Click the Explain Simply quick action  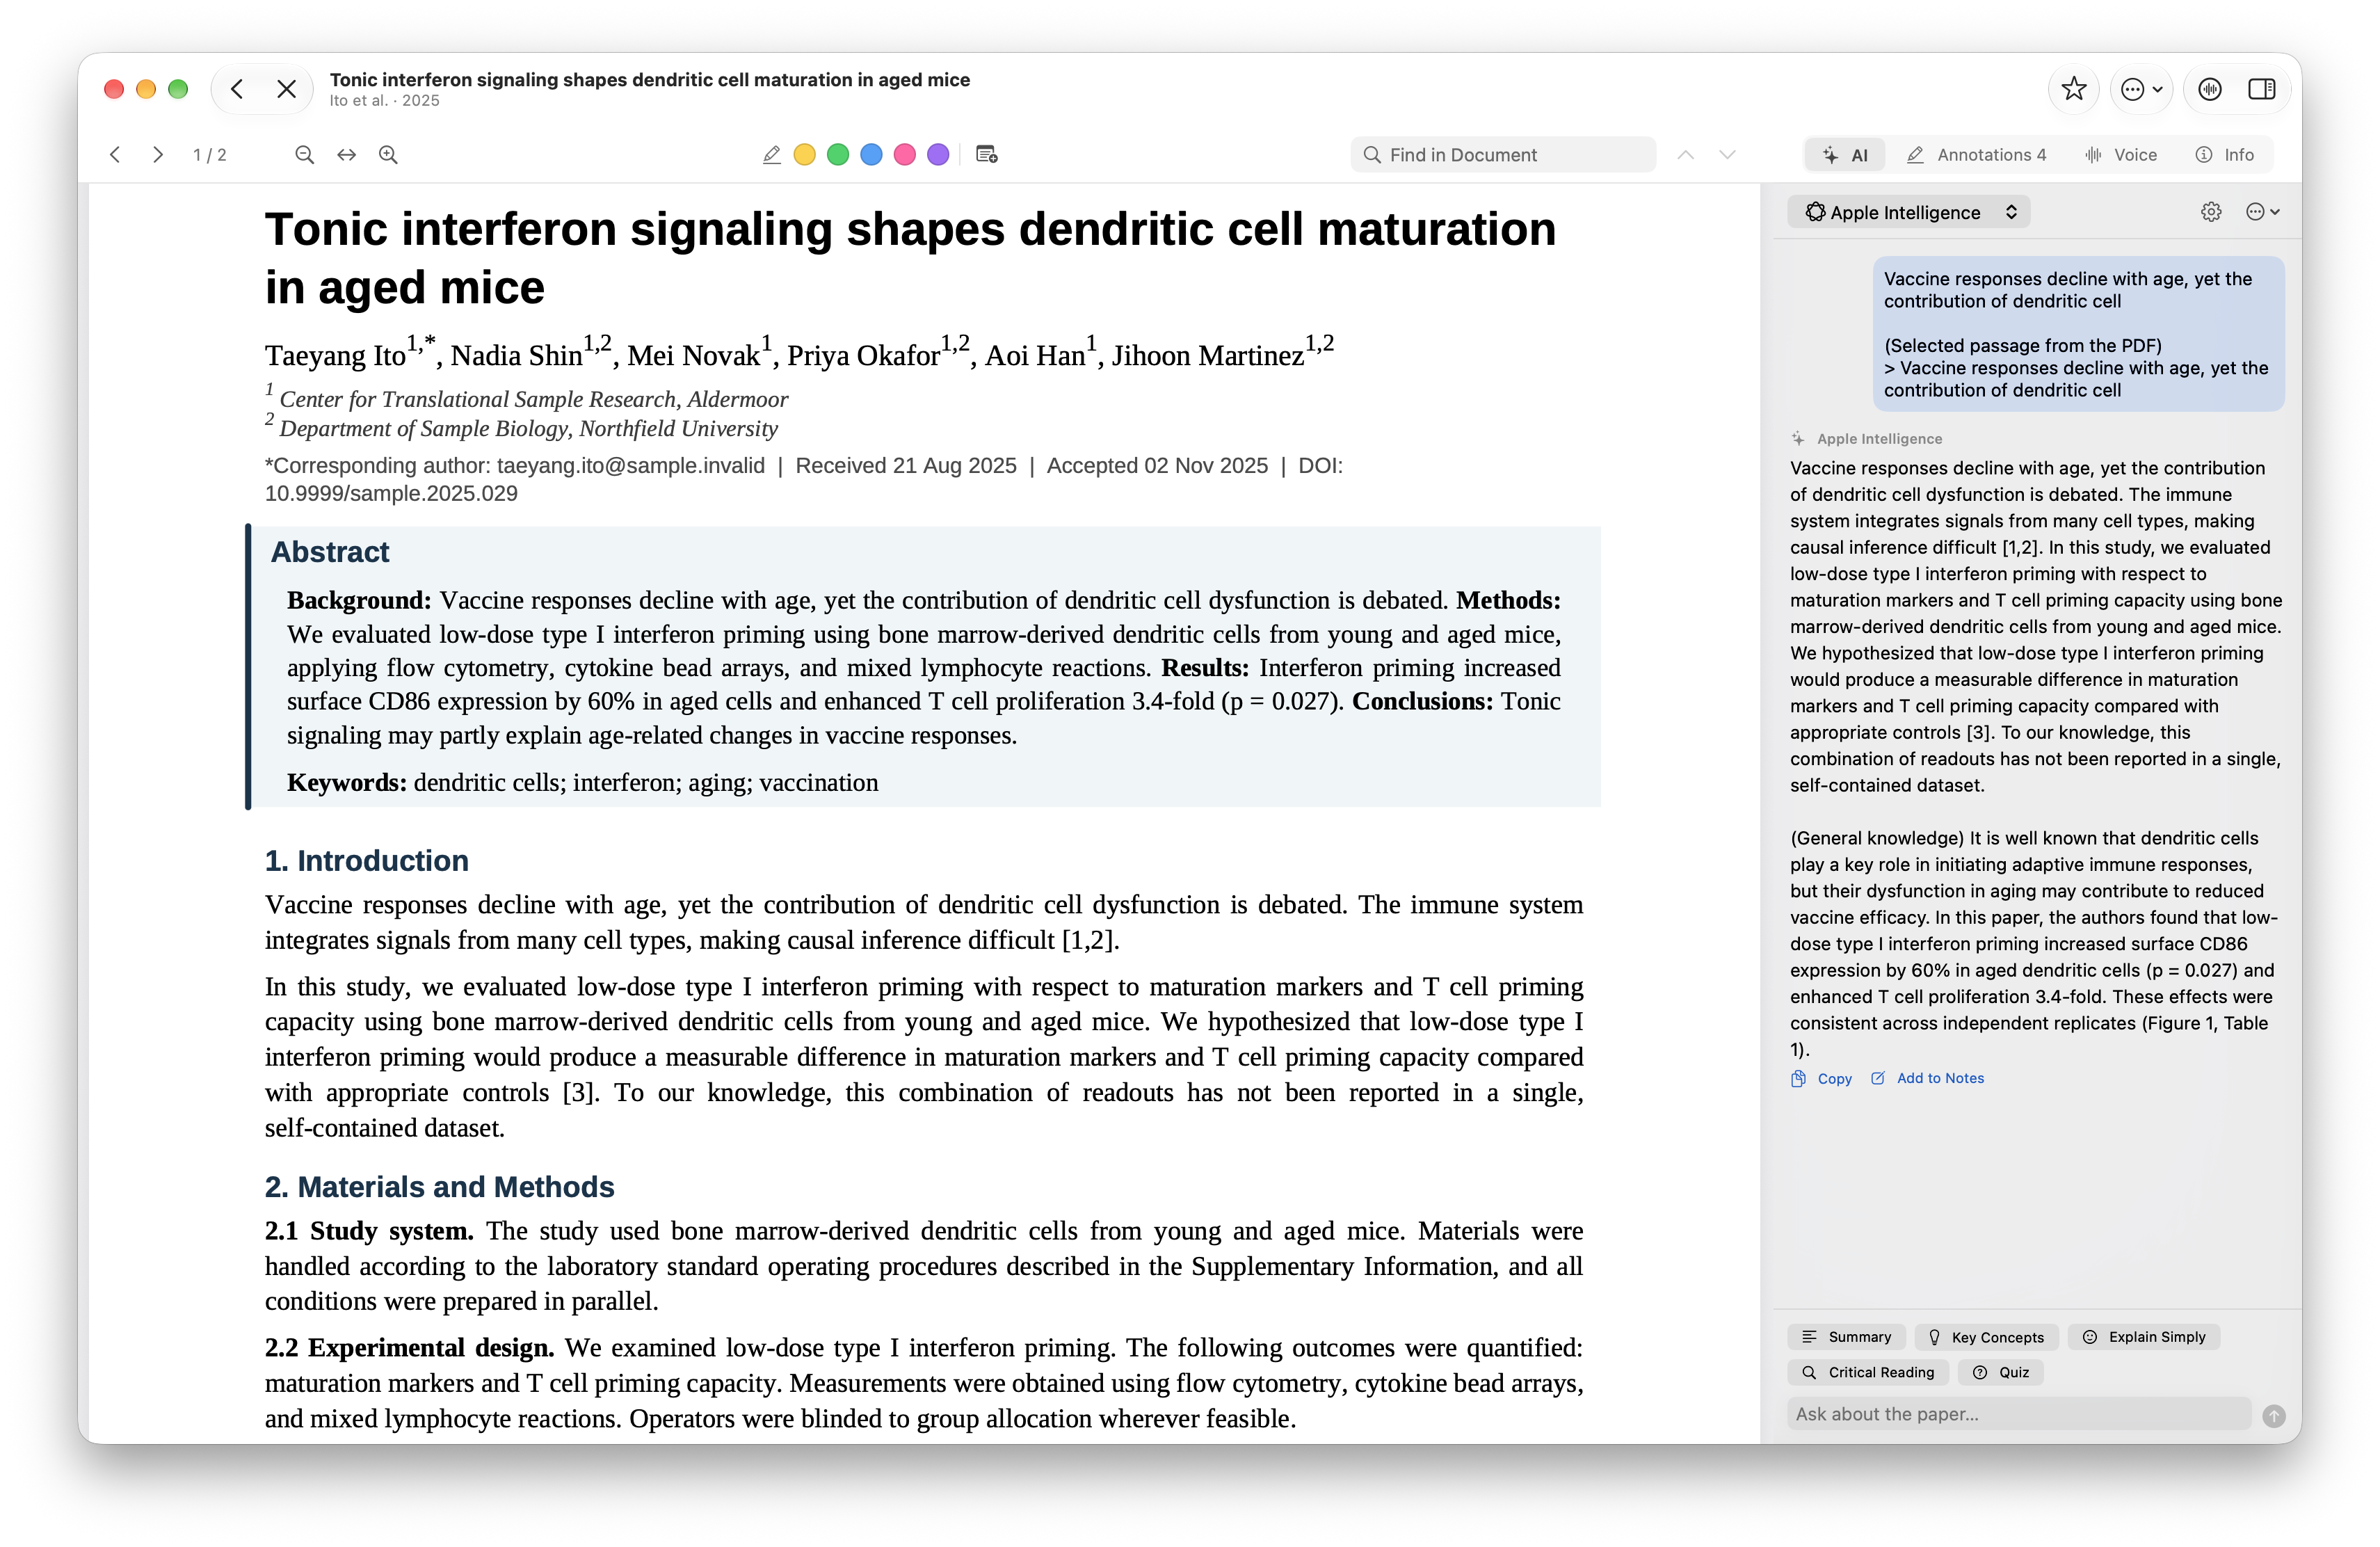[2143, 1337]
